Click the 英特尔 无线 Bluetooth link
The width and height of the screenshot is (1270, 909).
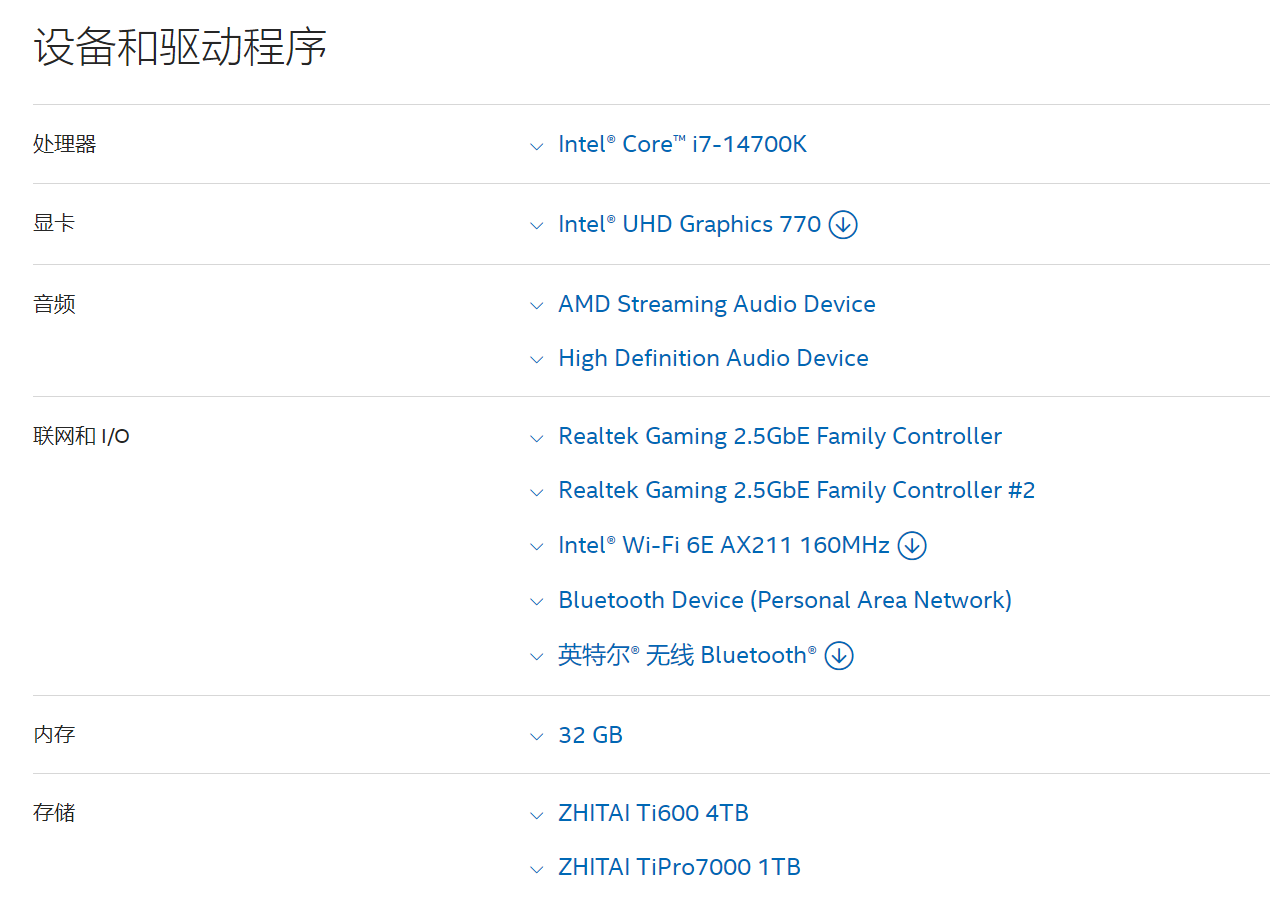click(x=687, y=655)
